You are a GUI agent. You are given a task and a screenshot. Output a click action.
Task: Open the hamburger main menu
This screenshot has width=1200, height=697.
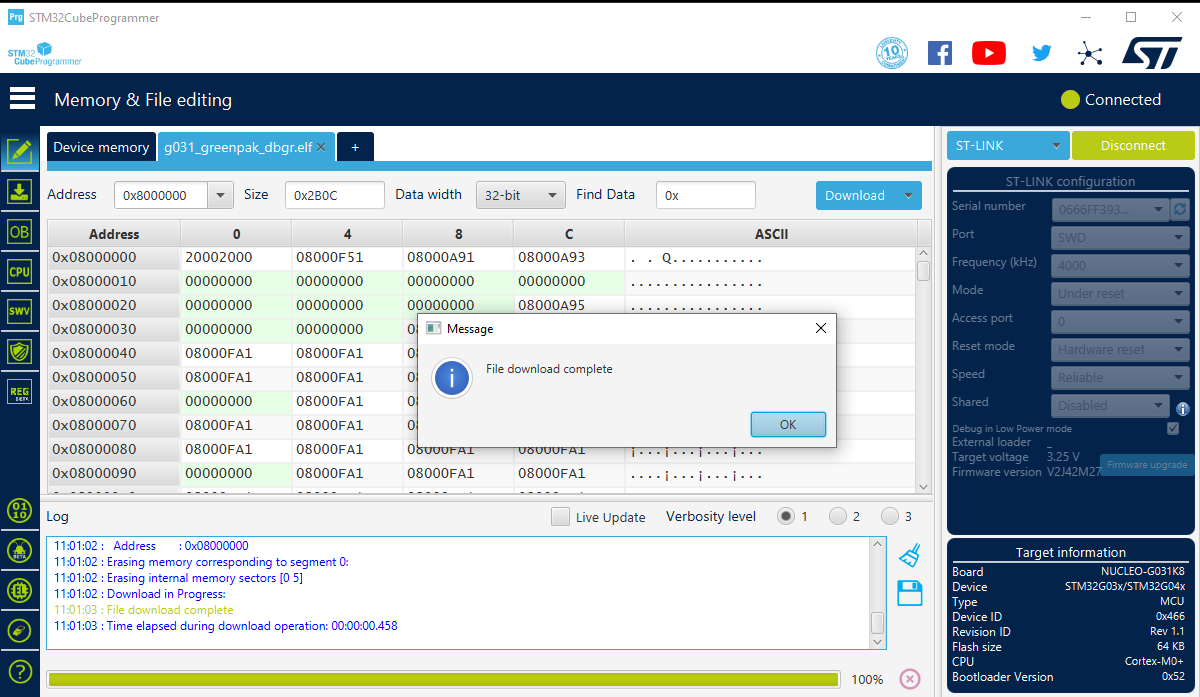click(22, 99)
